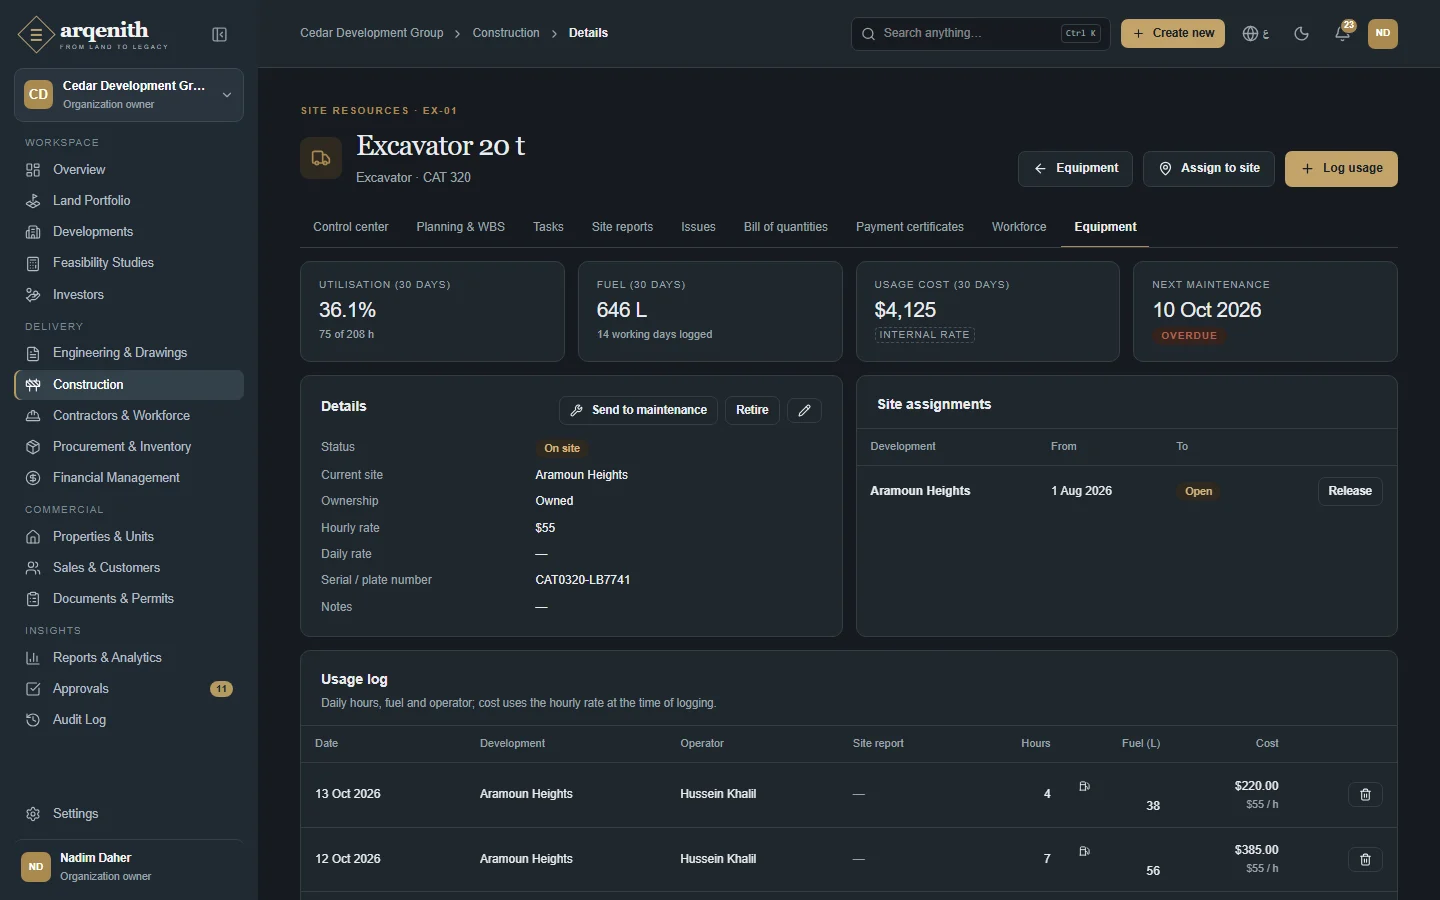This screenshot has width=1440, height=900.
Task: Toggle dark mode moon icon
Action: point(1301,34)
